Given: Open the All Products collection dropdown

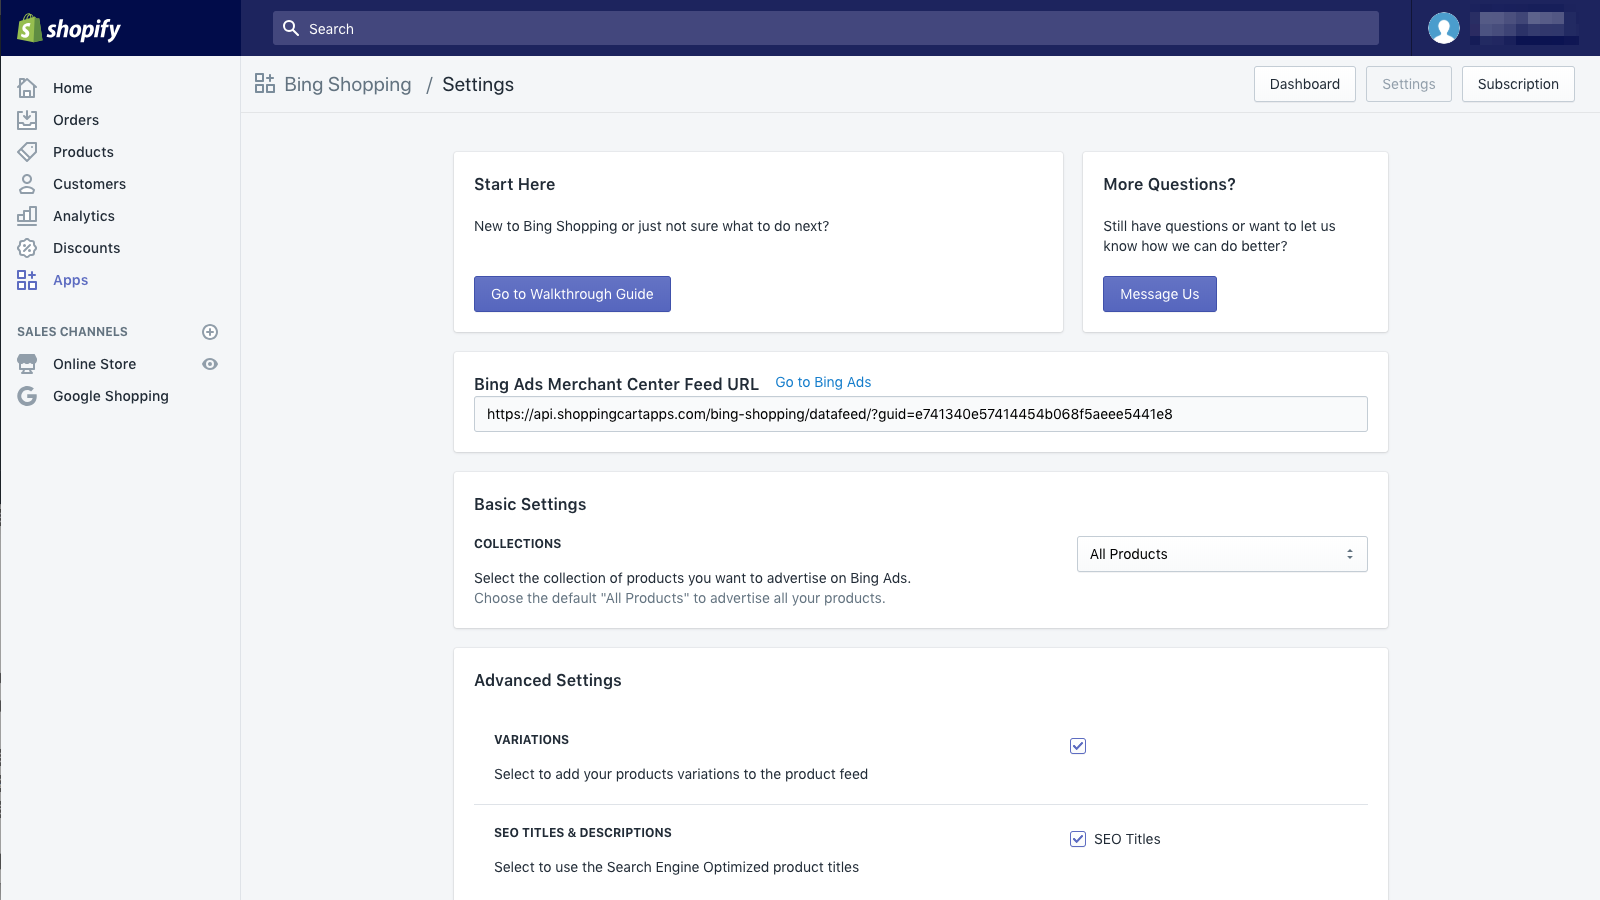Looking at the screenshot, I should coord(1221,554).
